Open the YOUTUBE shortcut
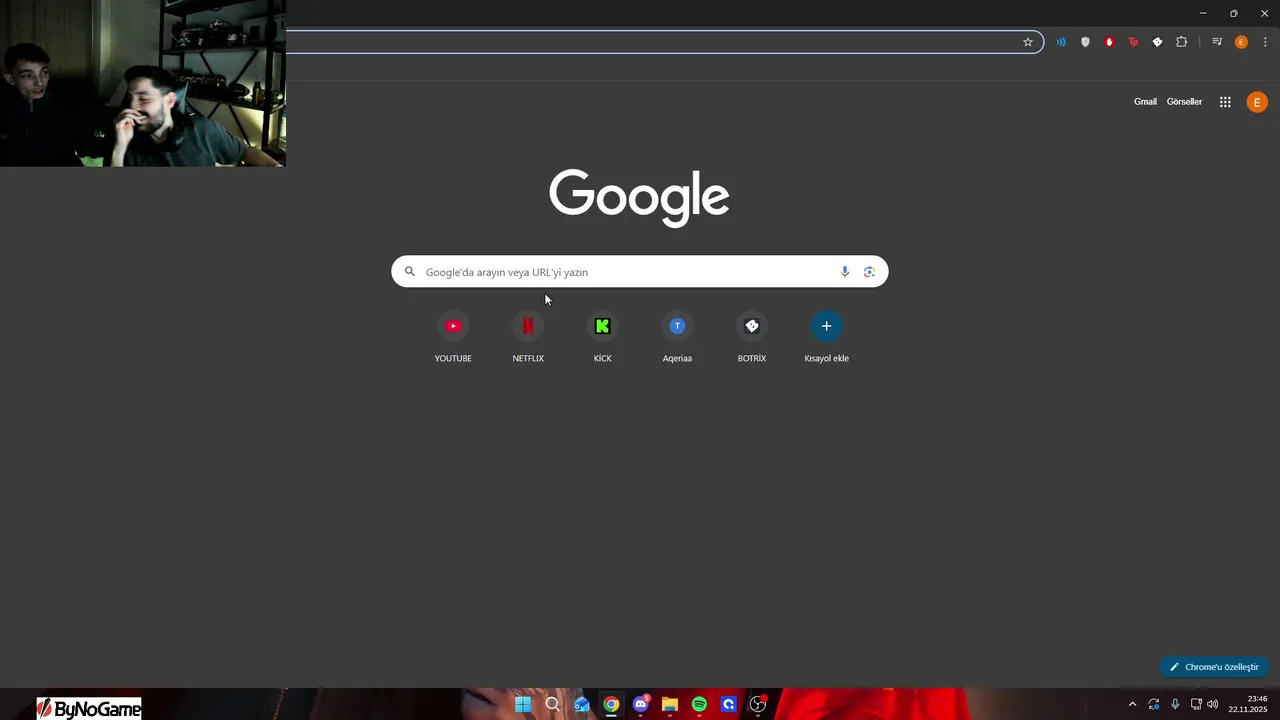Image resolution: width=1280 pixels, height=720 pixels. click(x=453, y=338)
